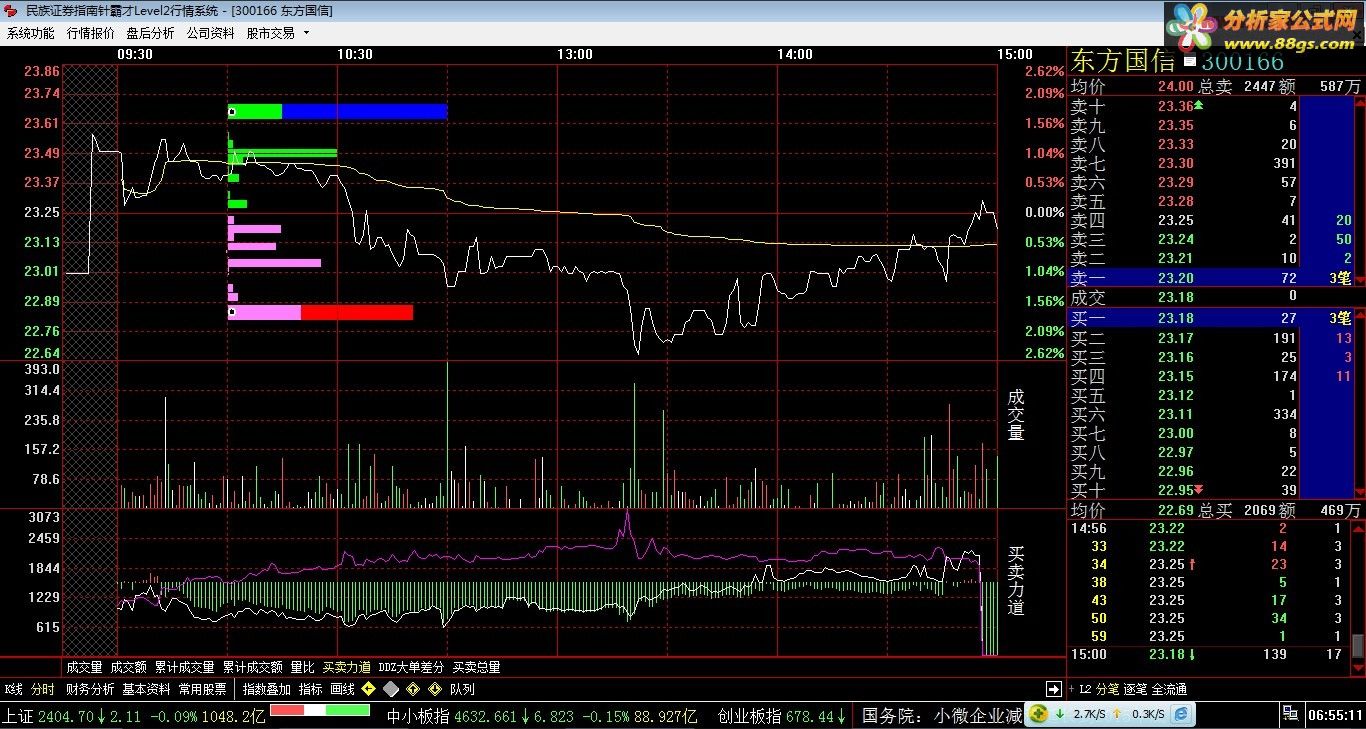Switch to the DDZ大单差分 indicator tab
Viewport: 1366px width, 729px height.
(411, 667)
